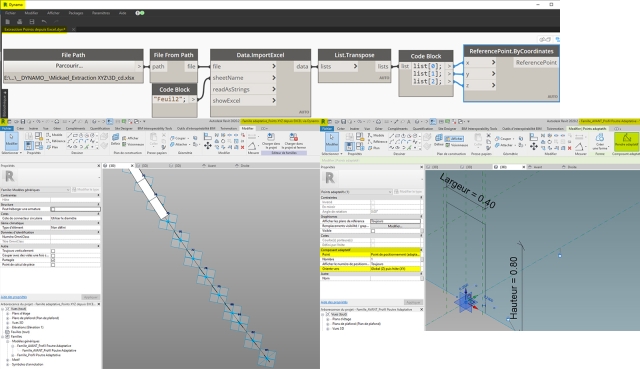Toggle Visible checkbox in right Revit properties

(x=373, y=231)
